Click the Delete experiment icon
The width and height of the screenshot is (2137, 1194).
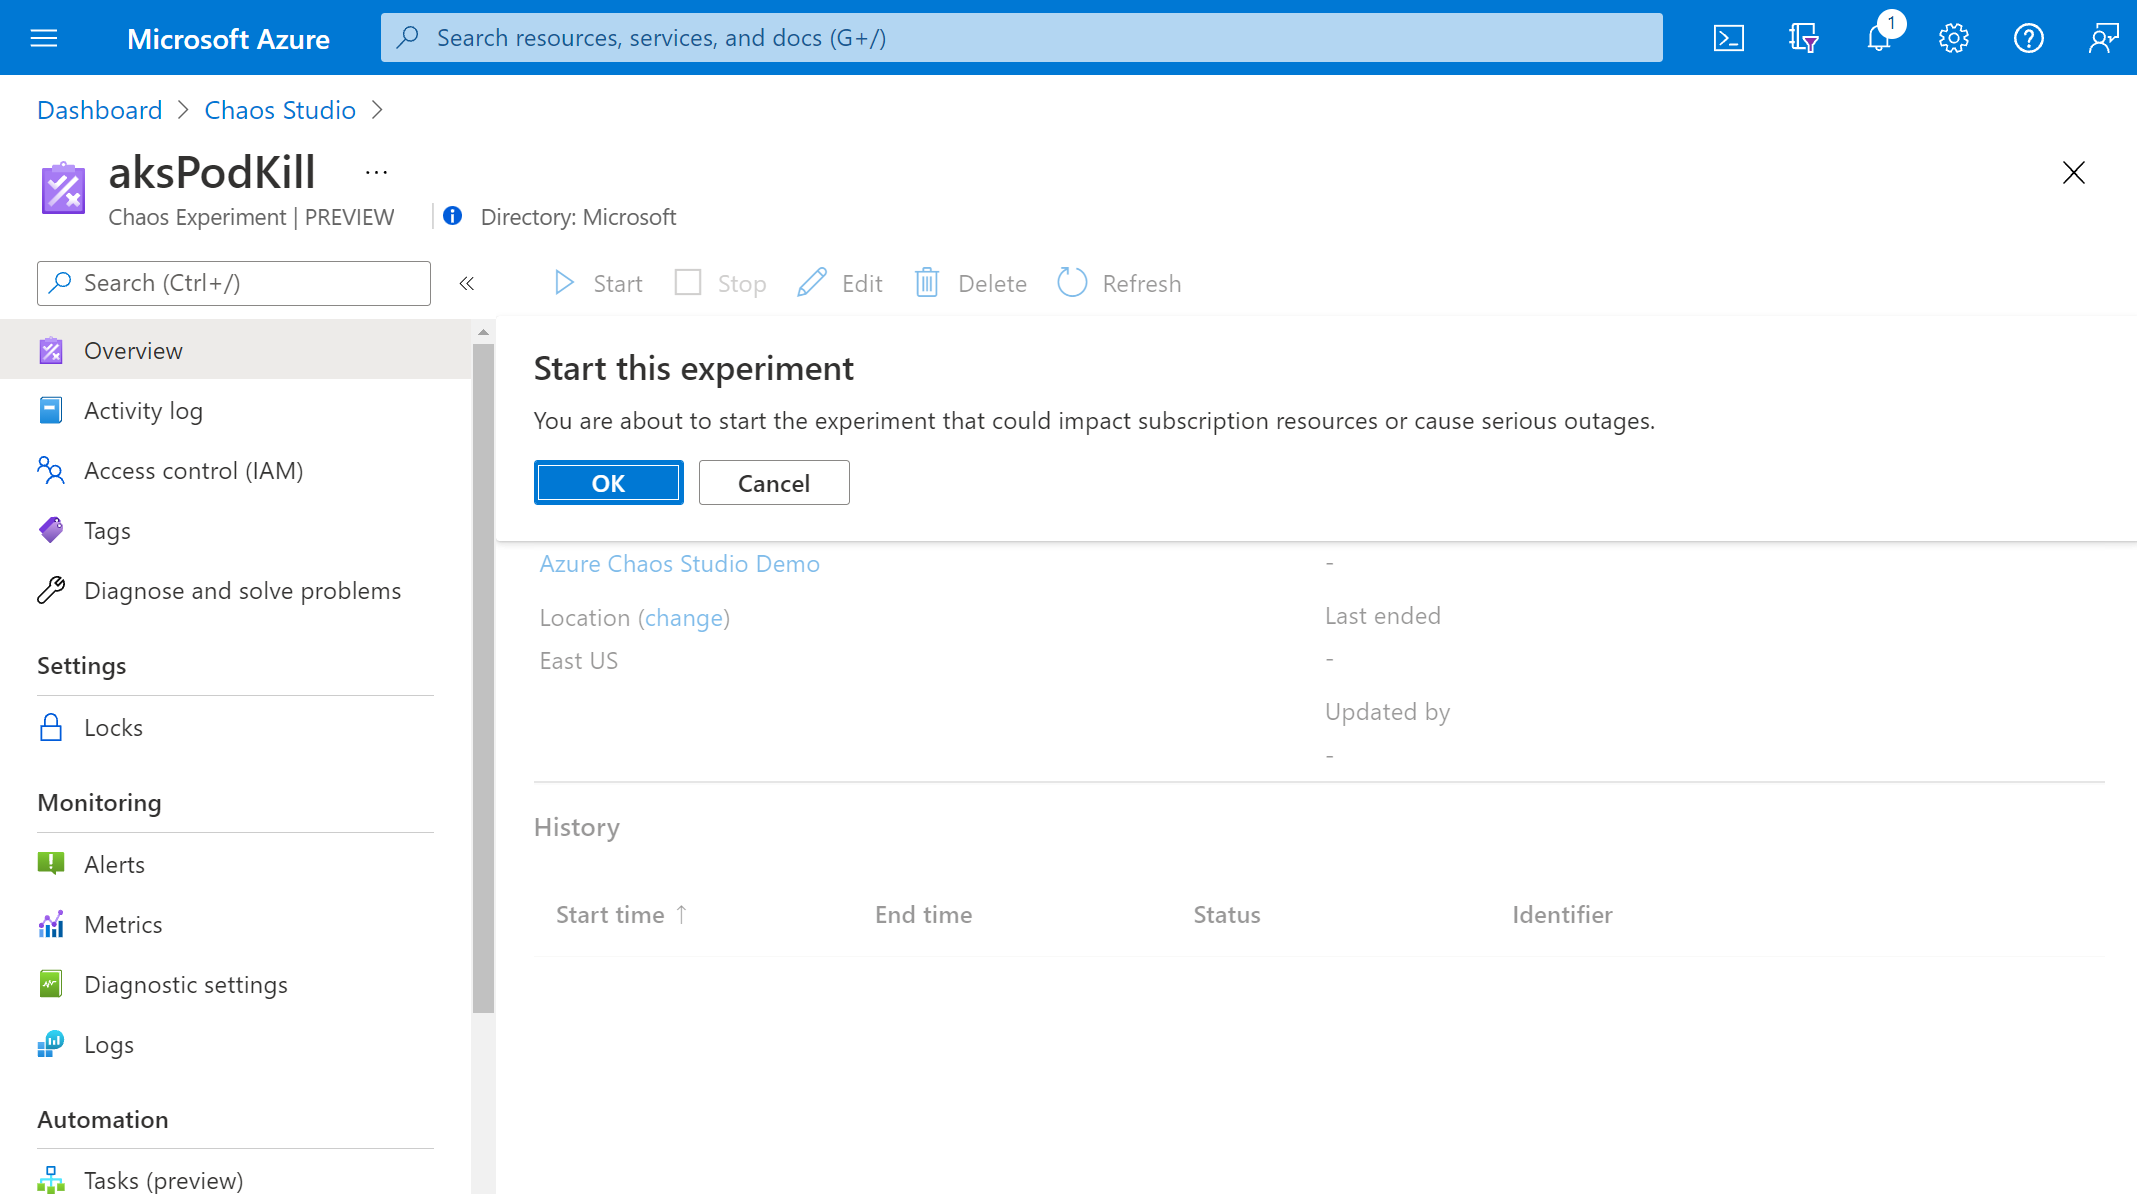pos(928,282)
